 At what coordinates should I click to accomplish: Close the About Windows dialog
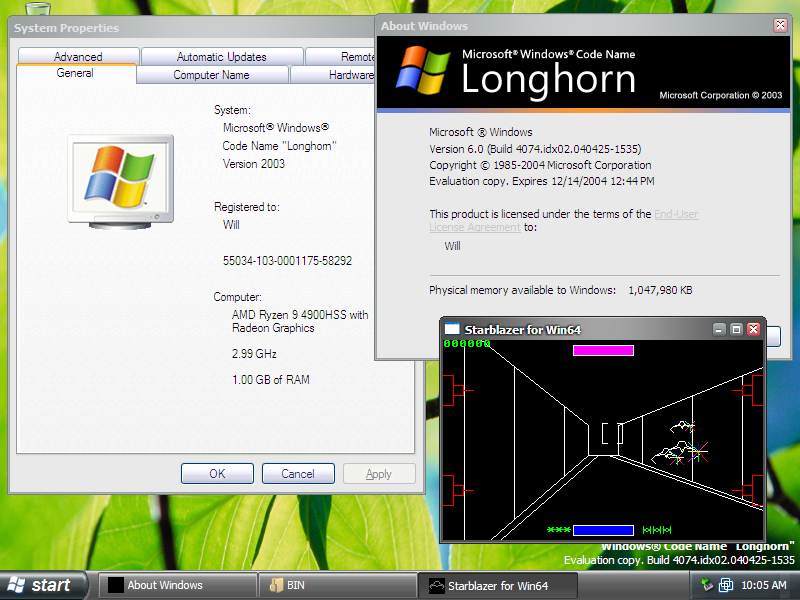click(780, 26)
